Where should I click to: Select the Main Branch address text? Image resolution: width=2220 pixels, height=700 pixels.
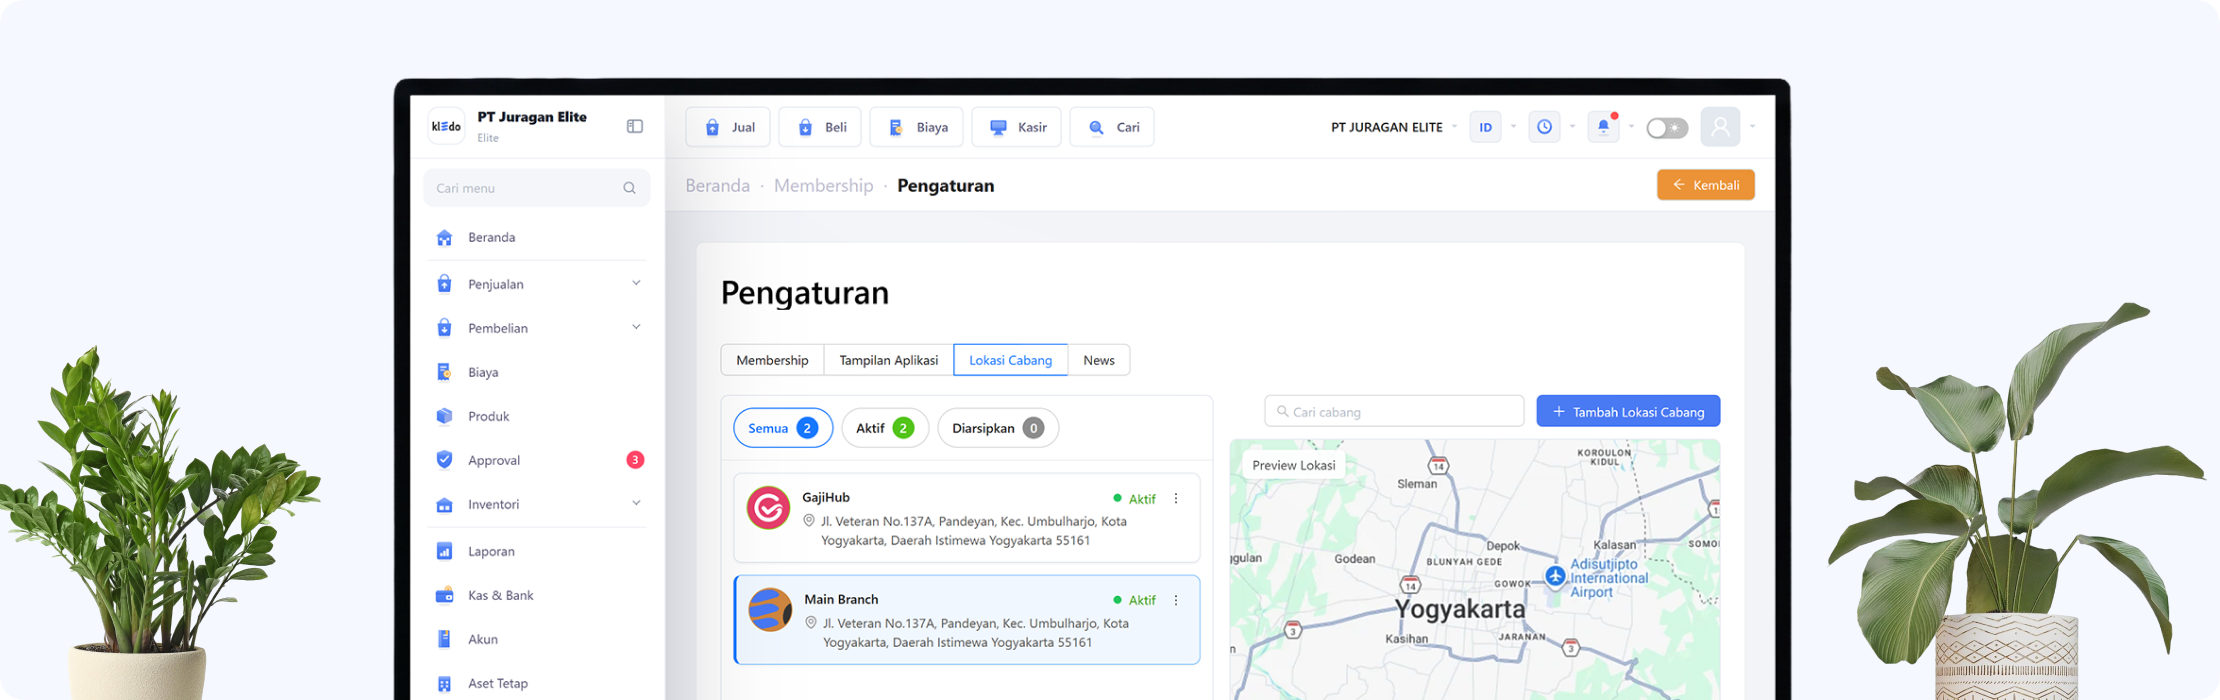[x=976, y=633]
